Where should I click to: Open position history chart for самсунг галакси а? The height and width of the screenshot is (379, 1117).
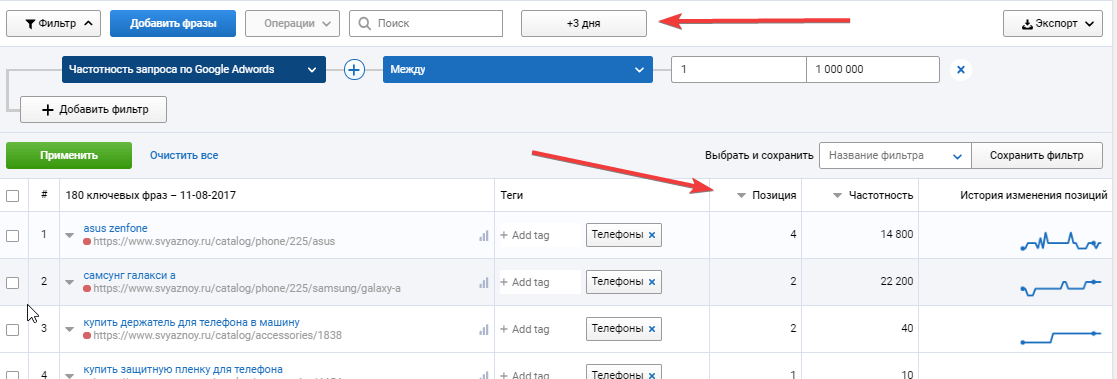click(1061, 288)
